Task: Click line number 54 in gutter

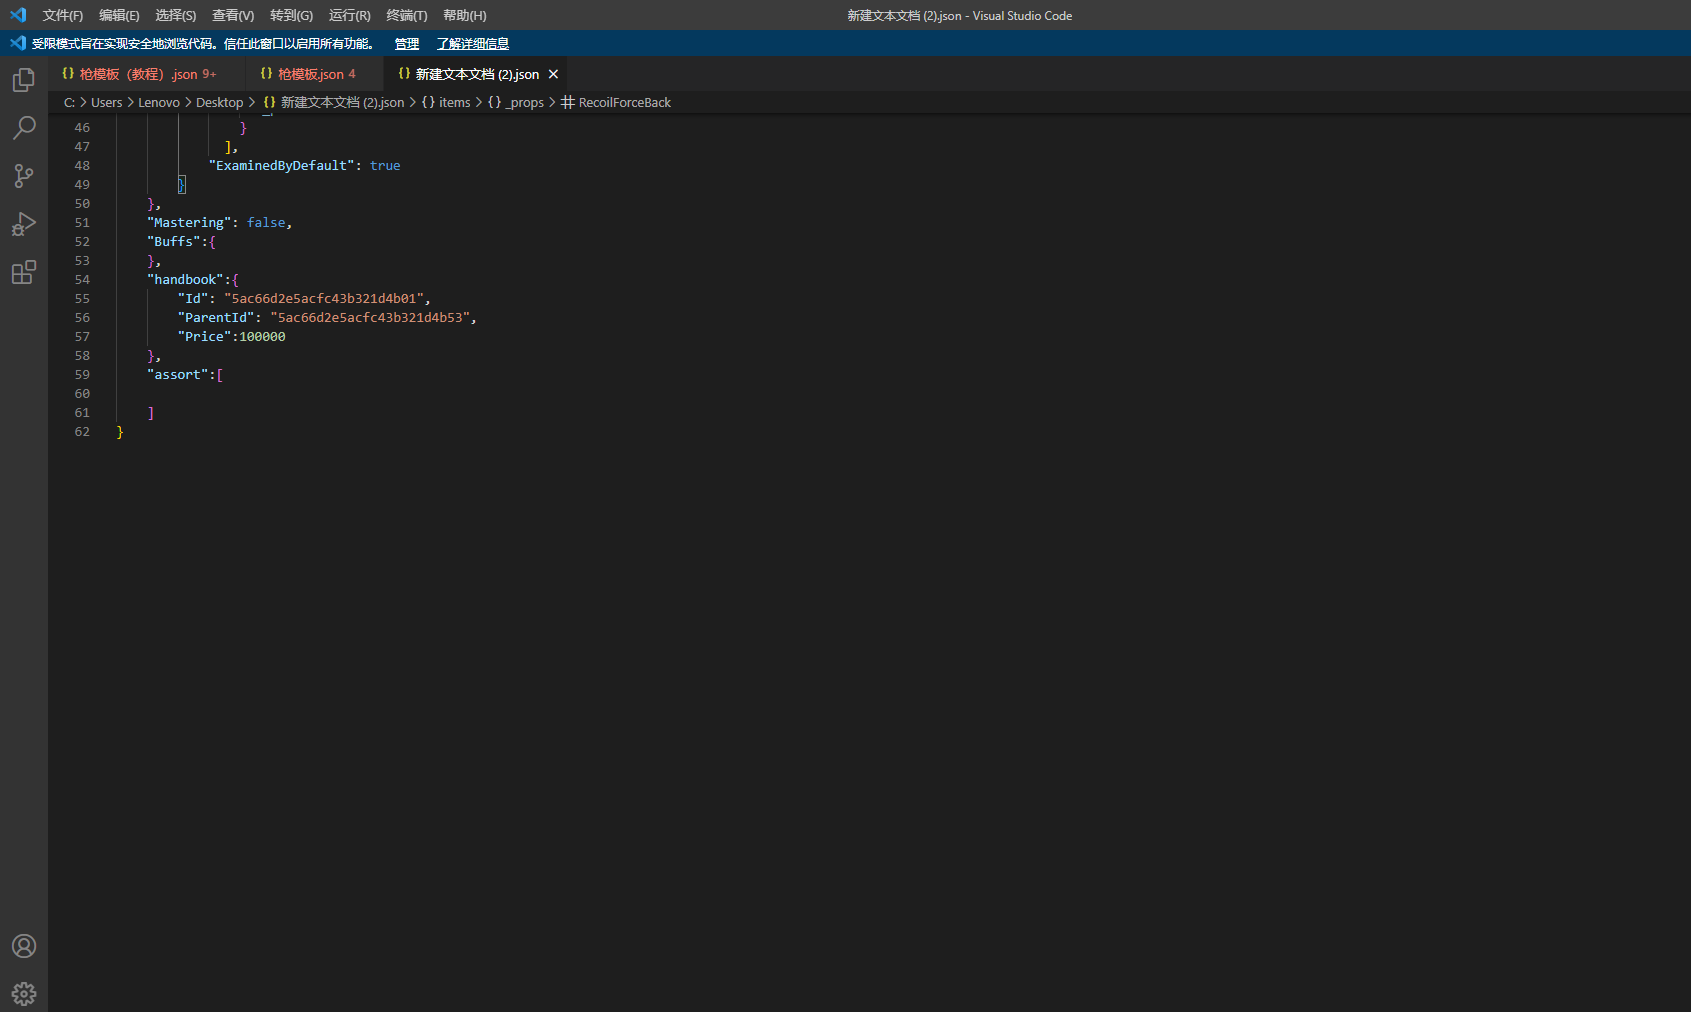Action: (82, 279)
